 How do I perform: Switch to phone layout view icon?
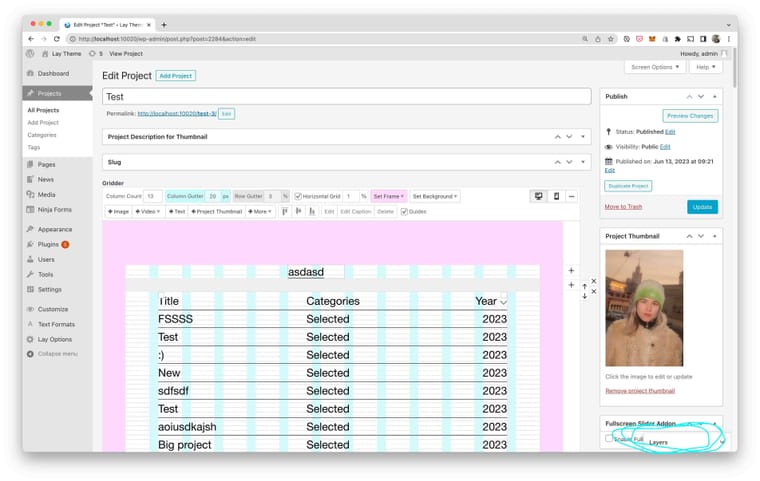(x=556, y=196)
